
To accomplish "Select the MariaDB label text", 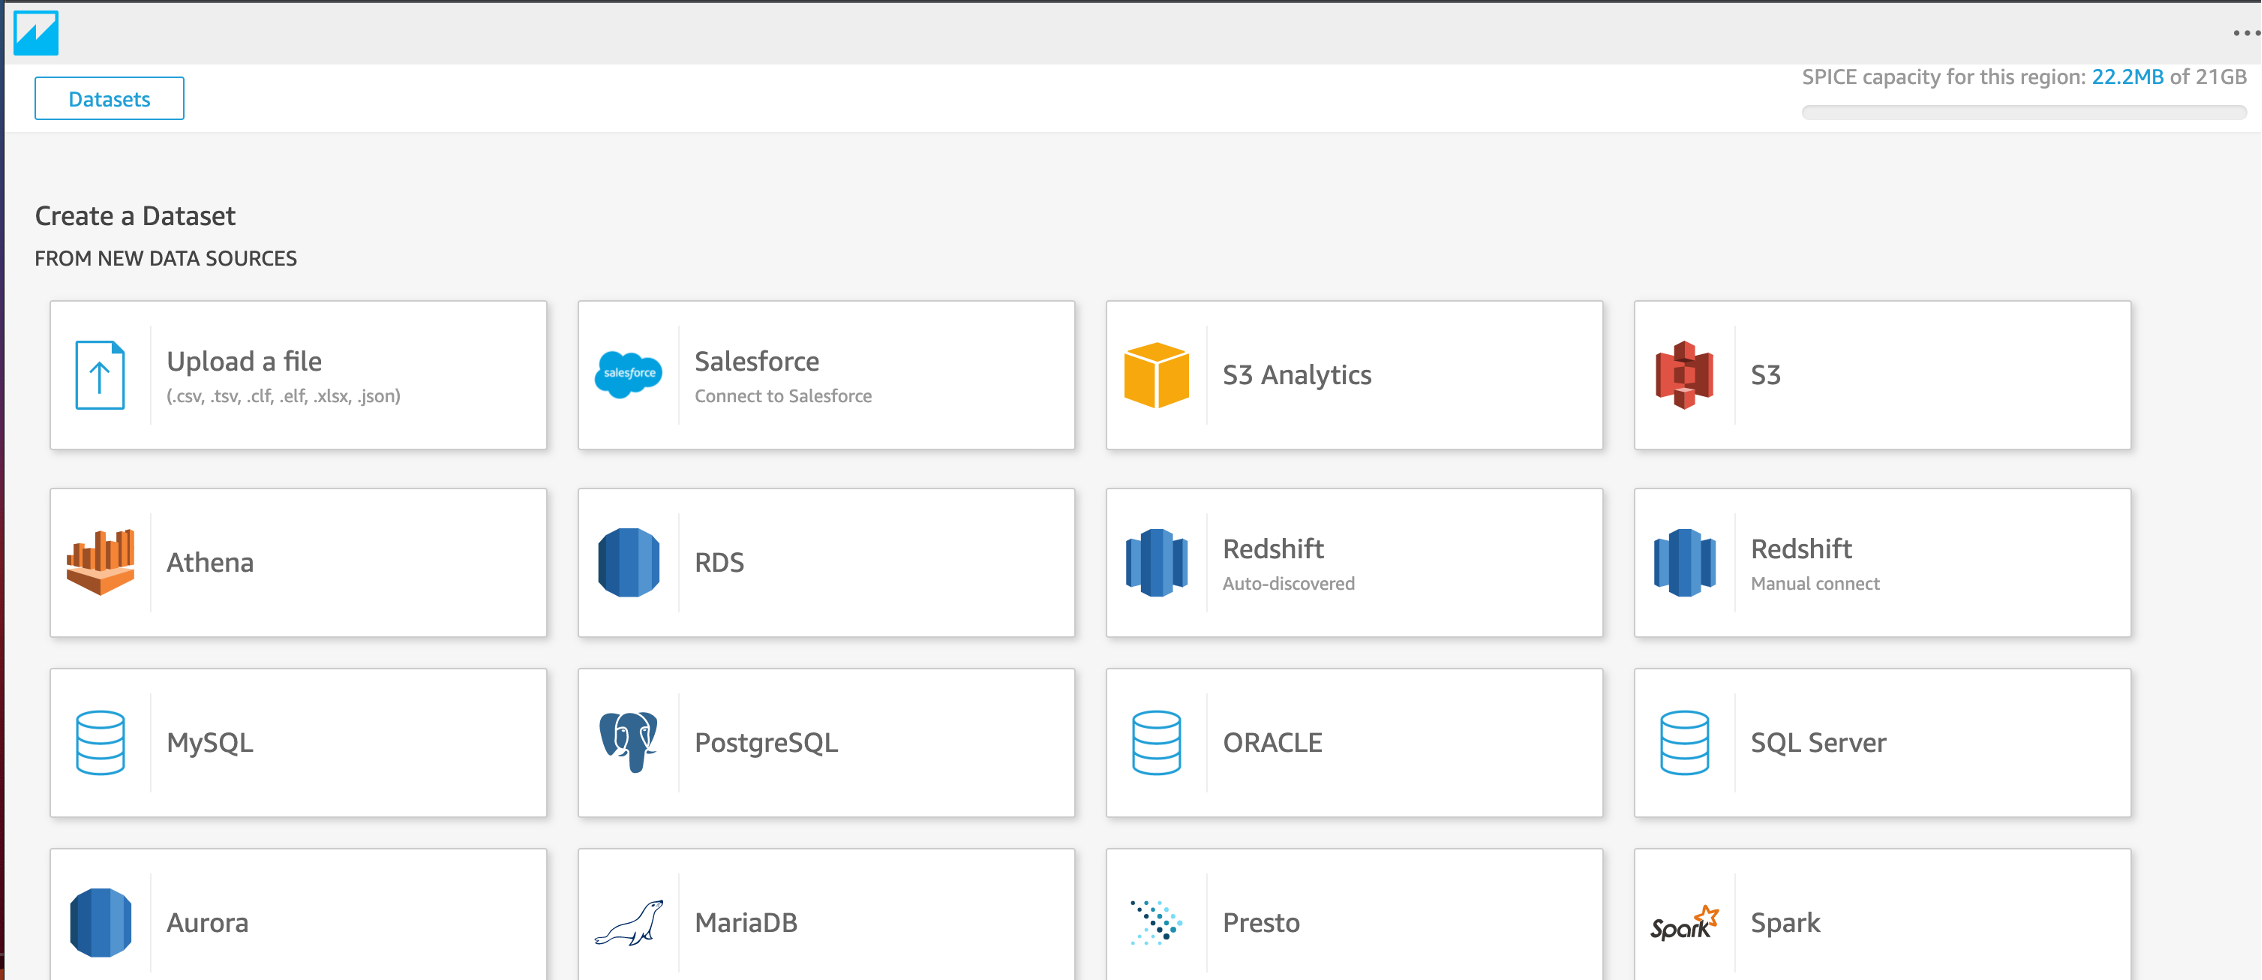I will coord(746,923).
